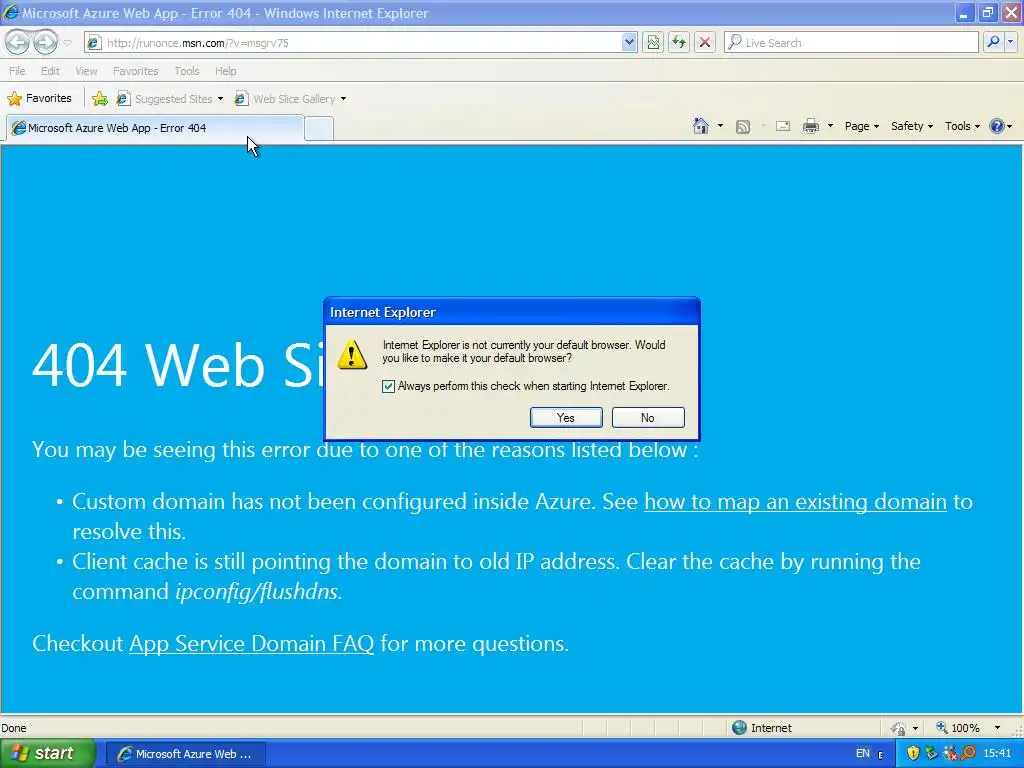This screenshot has height=768, width=1024.
Task: Open the Help question mark icon menu
Action: click(1000, 126)
